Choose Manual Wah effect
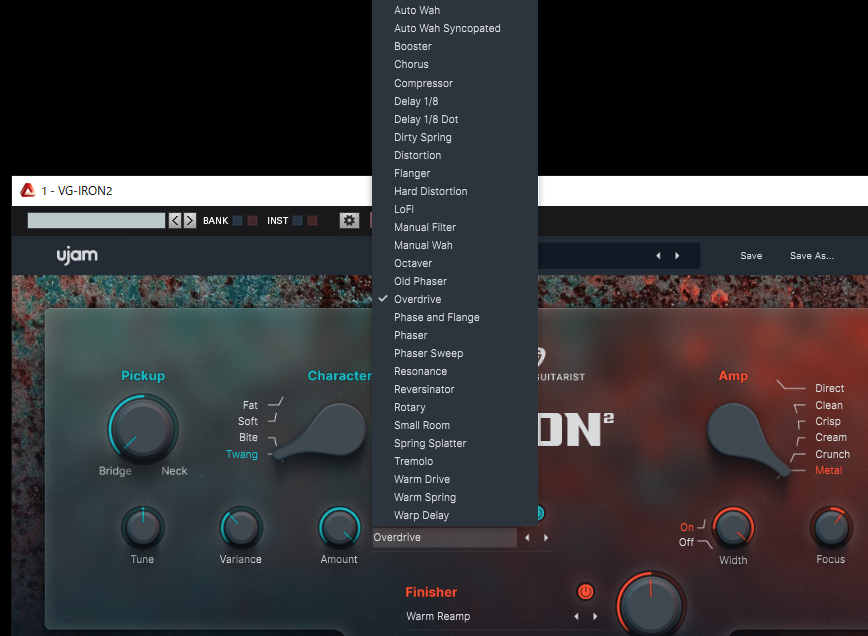The height and width of the screenshot is (636, 868). coord(454,245)
